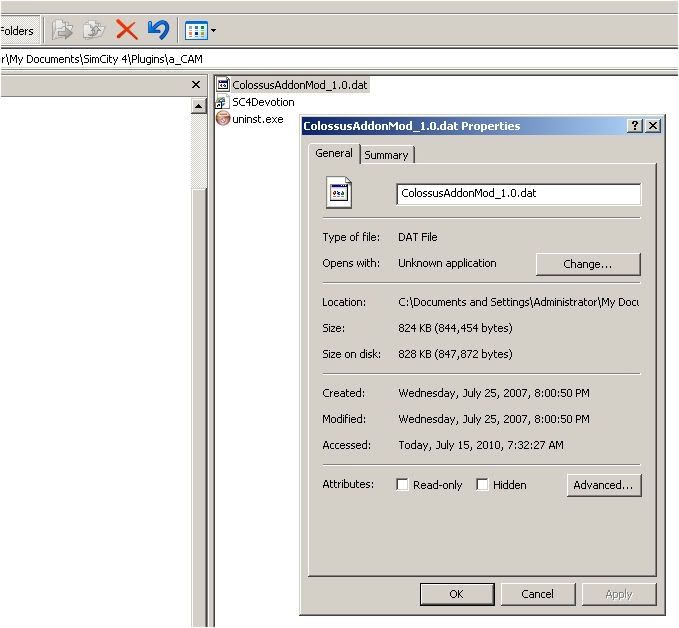
Task: Switch to the General tab
Action: 334,153
